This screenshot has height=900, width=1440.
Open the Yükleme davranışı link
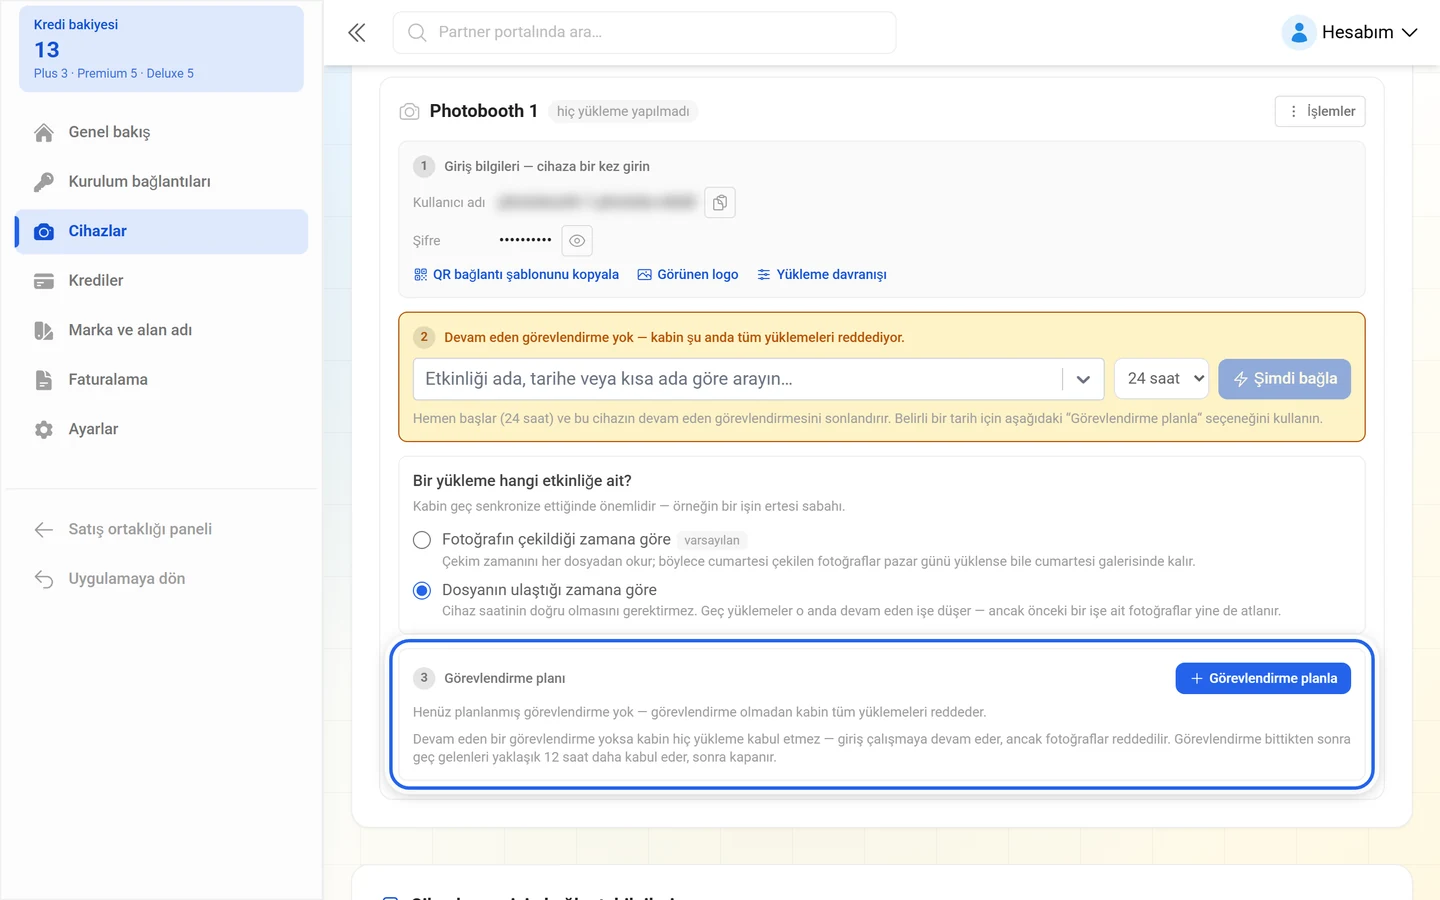click(822, 275)
